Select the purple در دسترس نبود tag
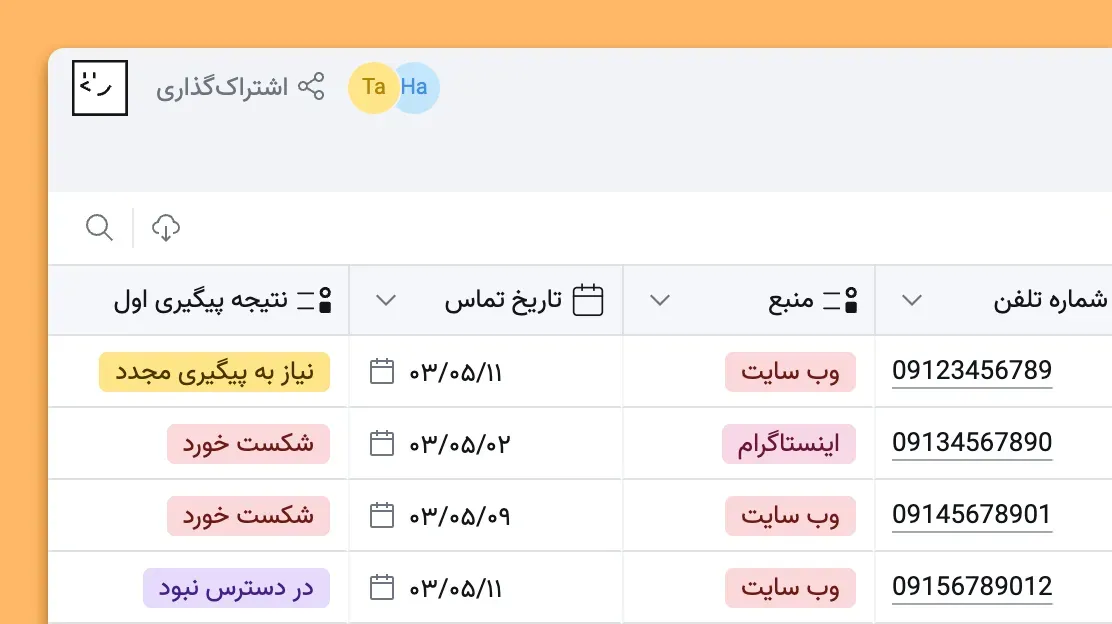 236,587
